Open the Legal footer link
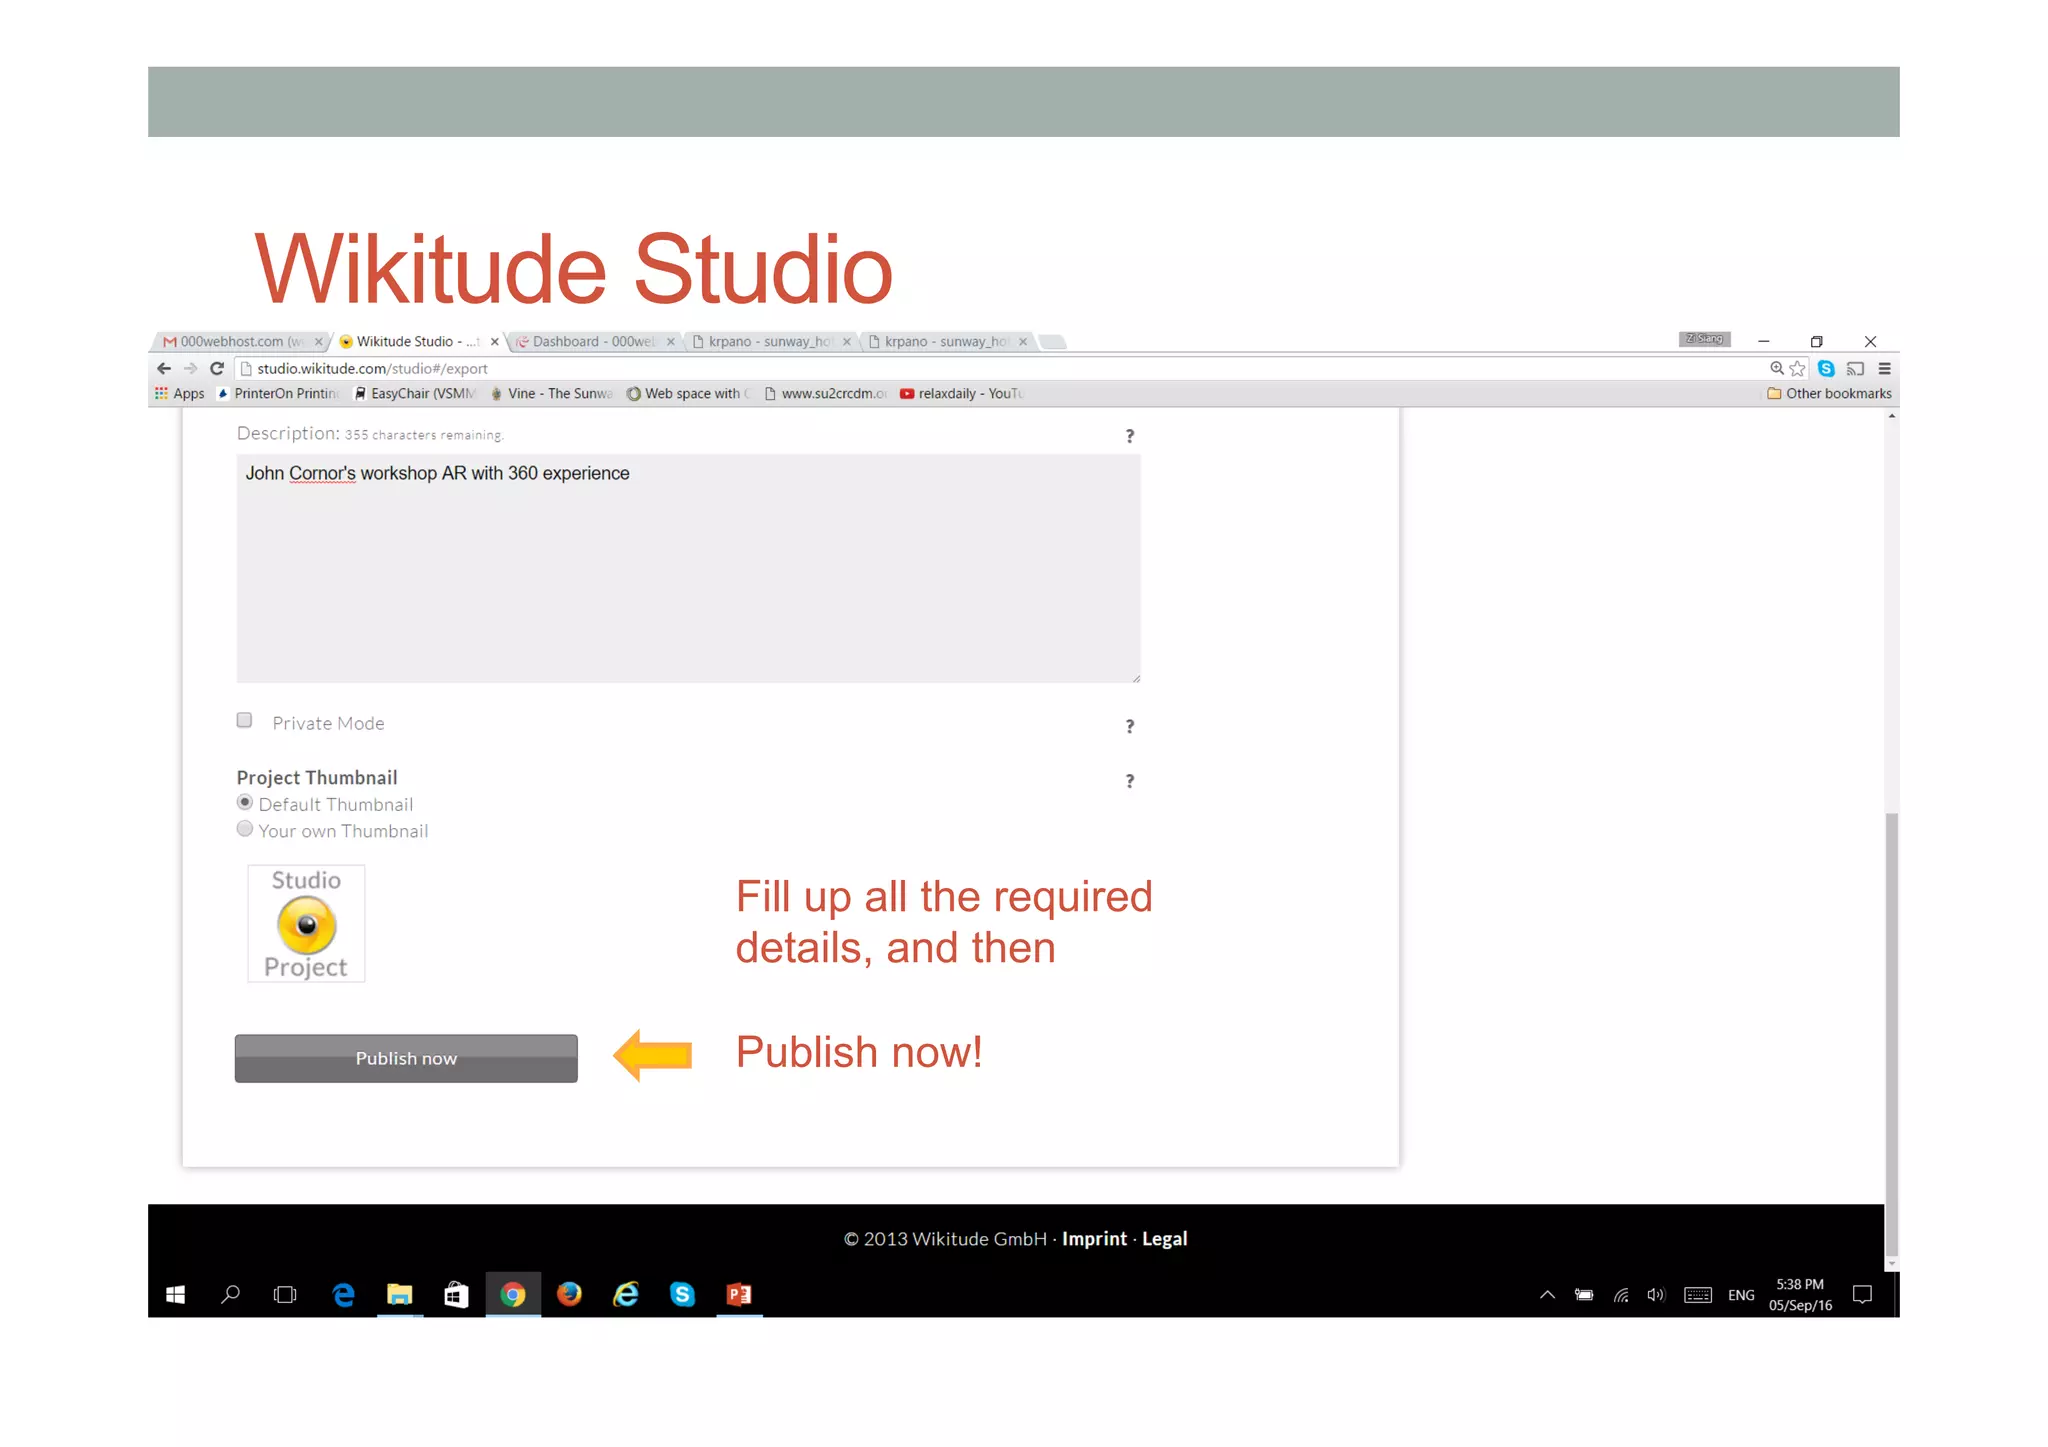The width and height of the screenshot is (2048, 1447). (1165, 1239)
